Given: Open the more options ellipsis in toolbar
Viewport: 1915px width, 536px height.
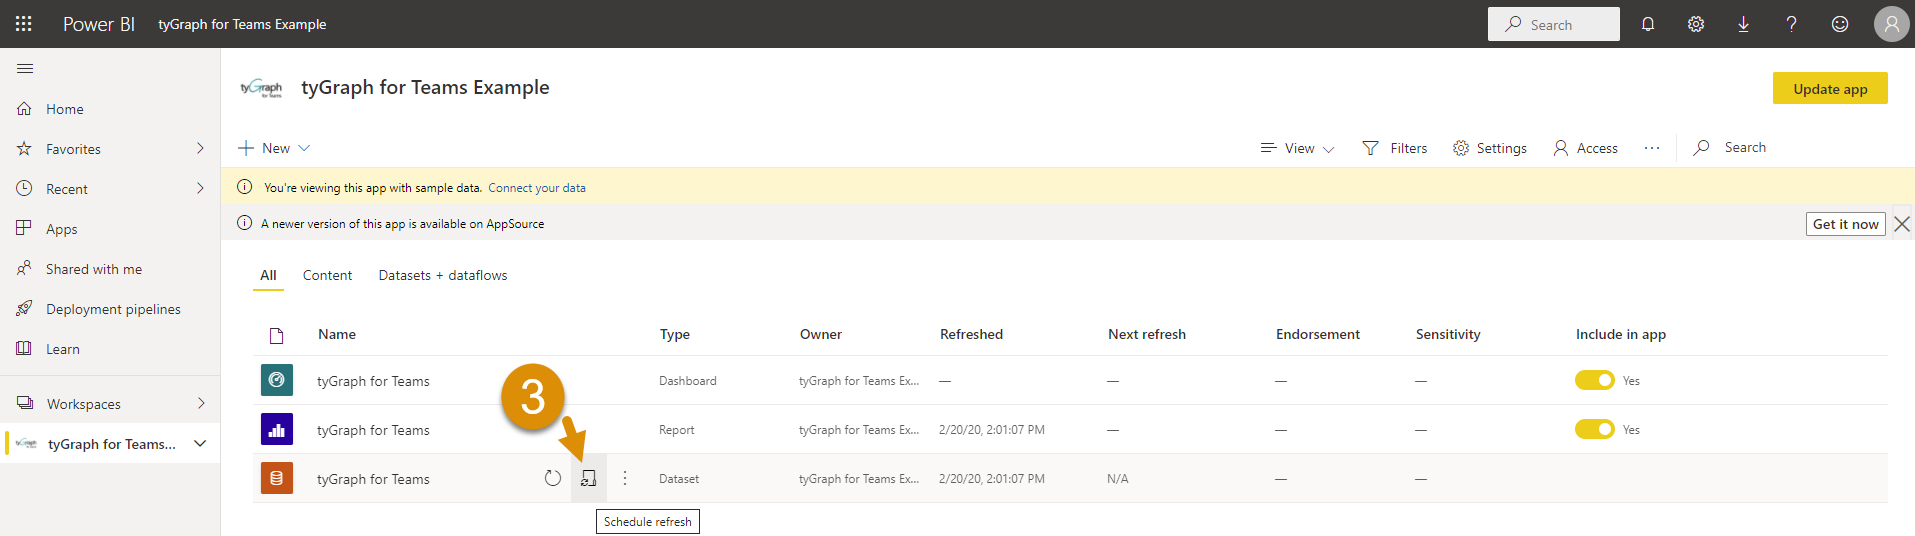Looking at the screenshot, I should click(x=1652, y=148).
